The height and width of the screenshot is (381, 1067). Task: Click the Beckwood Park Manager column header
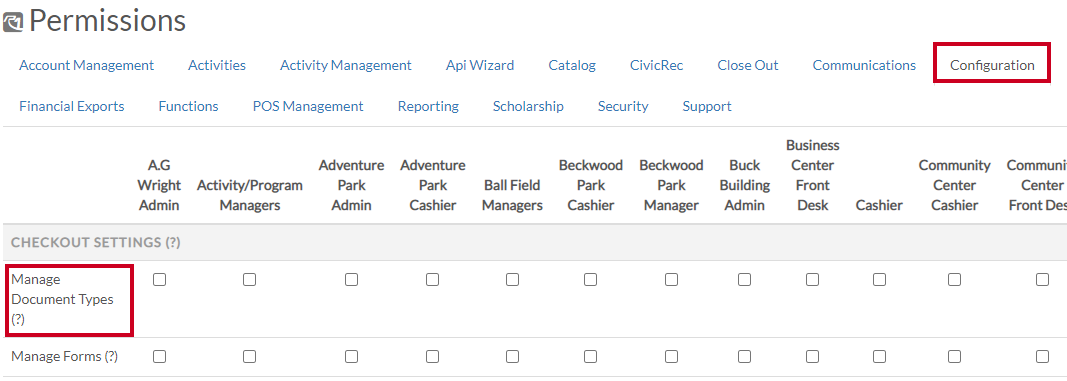672,185
